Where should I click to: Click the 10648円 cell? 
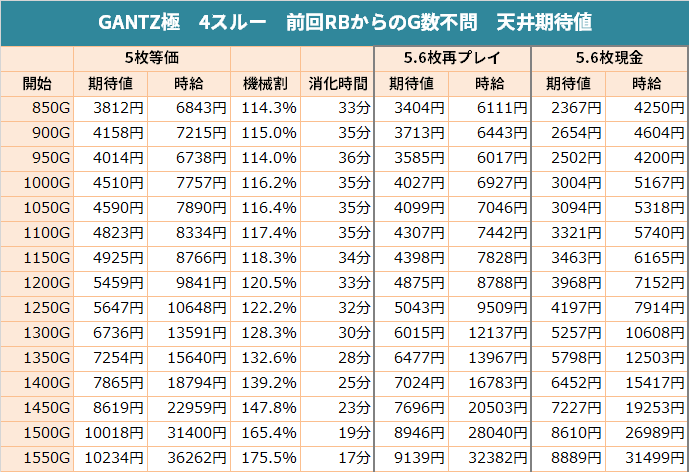click(x=189, y=309)
